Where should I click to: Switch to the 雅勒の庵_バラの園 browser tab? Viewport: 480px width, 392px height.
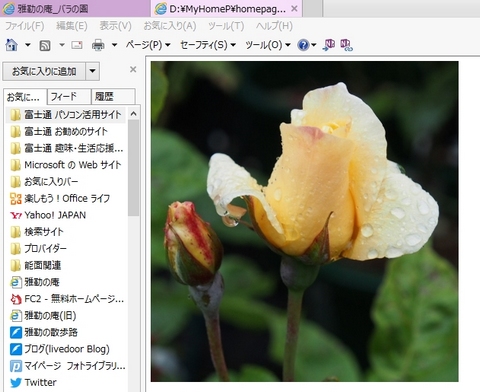(x=75, y=9)
